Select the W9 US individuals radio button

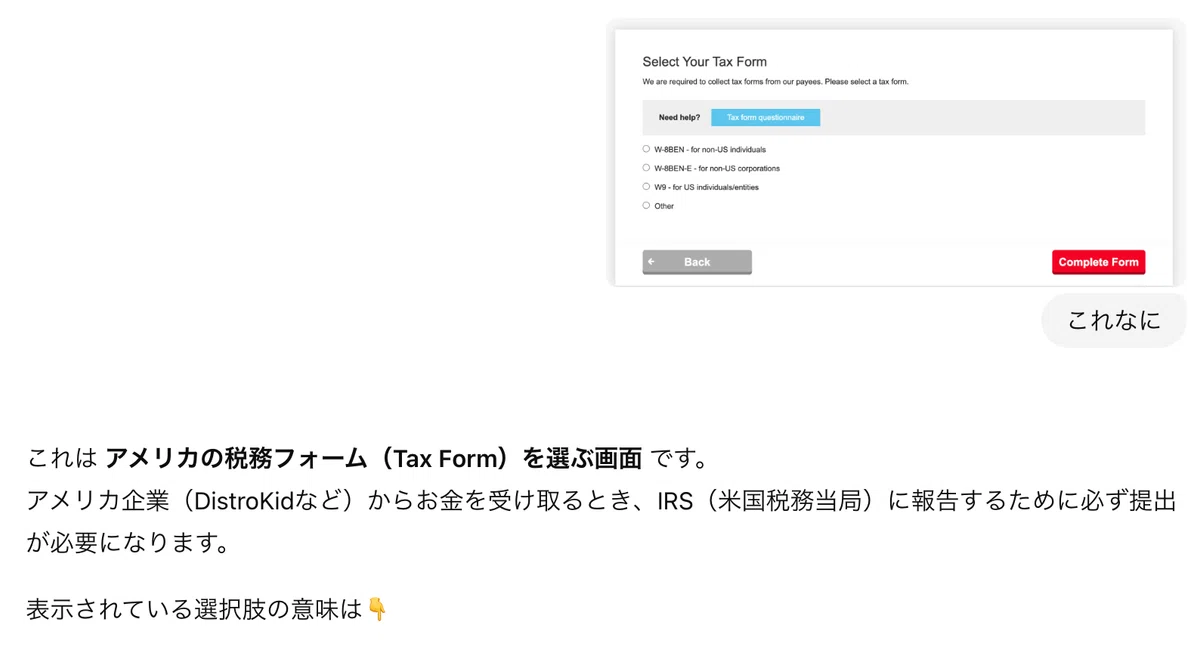click(646, 187)
